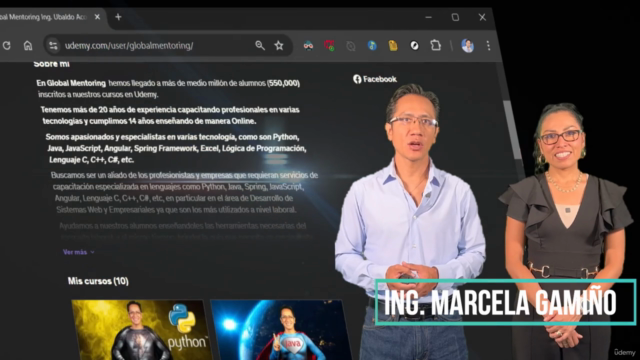This screenshot has height=360, width=640.
Task: Open the white circular compass extension icon
Action: 414,45
